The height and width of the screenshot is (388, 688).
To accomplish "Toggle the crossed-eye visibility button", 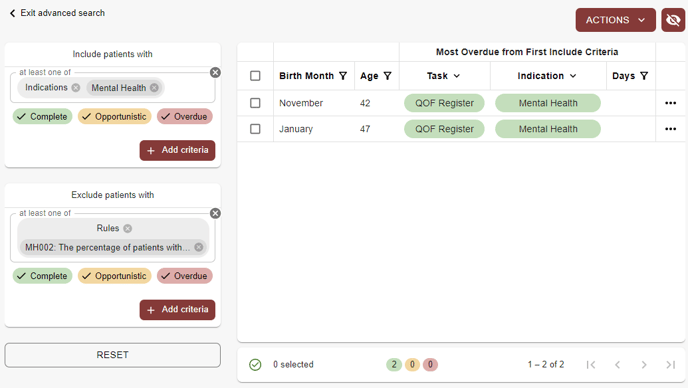I will click(x=673, y=20).
